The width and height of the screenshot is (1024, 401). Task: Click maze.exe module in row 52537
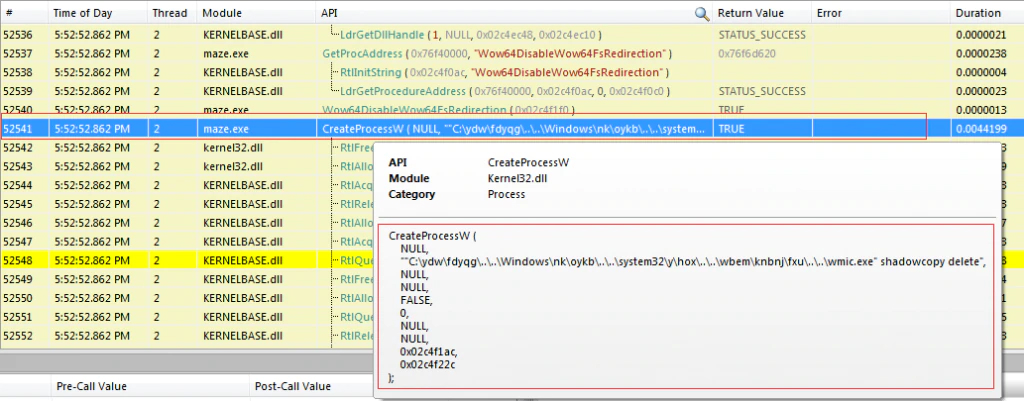[225, 54]
